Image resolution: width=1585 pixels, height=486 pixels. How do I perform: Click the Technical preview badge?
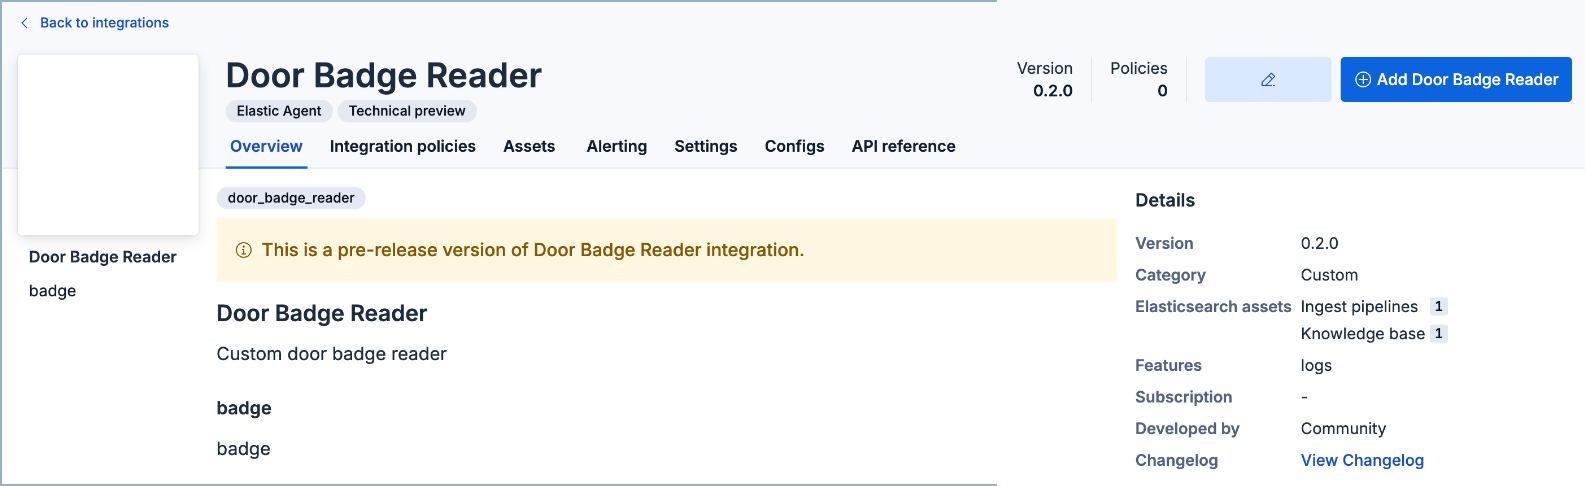pyautogui.click(x=407, y=111)
